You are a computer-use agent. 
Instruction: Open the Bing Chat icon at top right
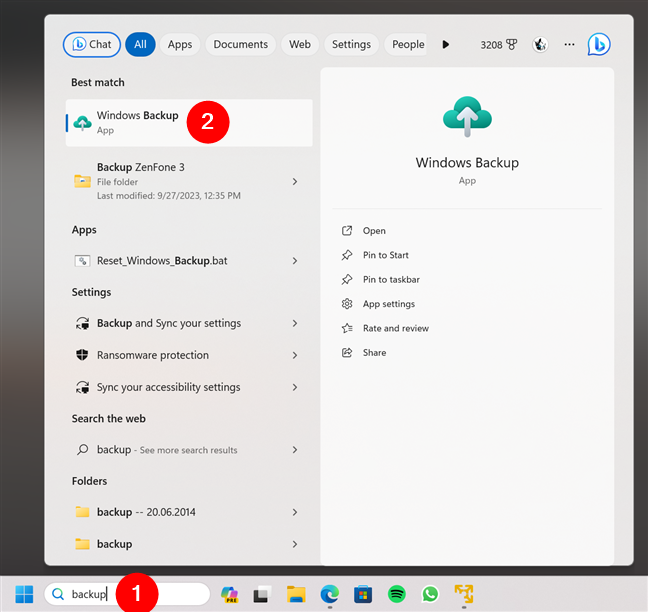coord(599,44)
